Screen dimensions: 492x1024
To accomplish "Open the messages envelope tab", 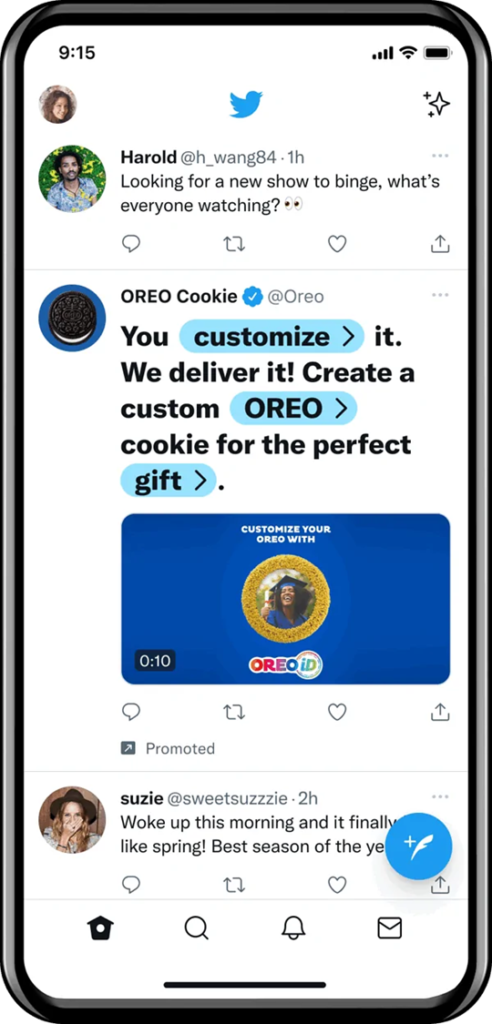I will 389,927.
